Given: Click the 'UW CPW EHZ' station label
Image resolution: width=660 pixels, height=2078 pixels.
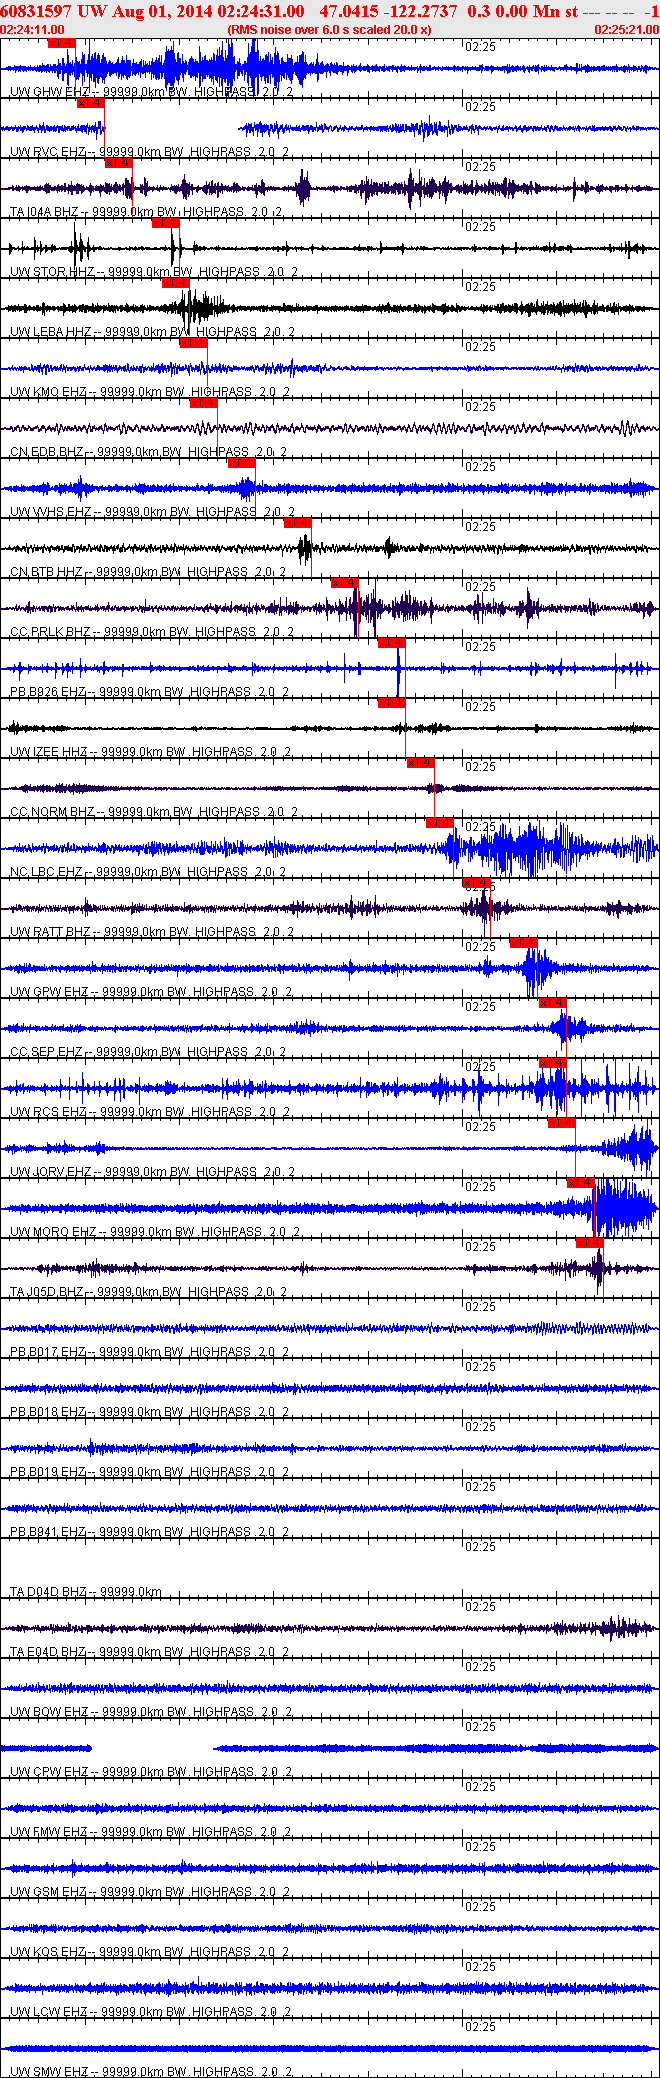Looking at the screenshot, I should click(x=49, y=1772).
